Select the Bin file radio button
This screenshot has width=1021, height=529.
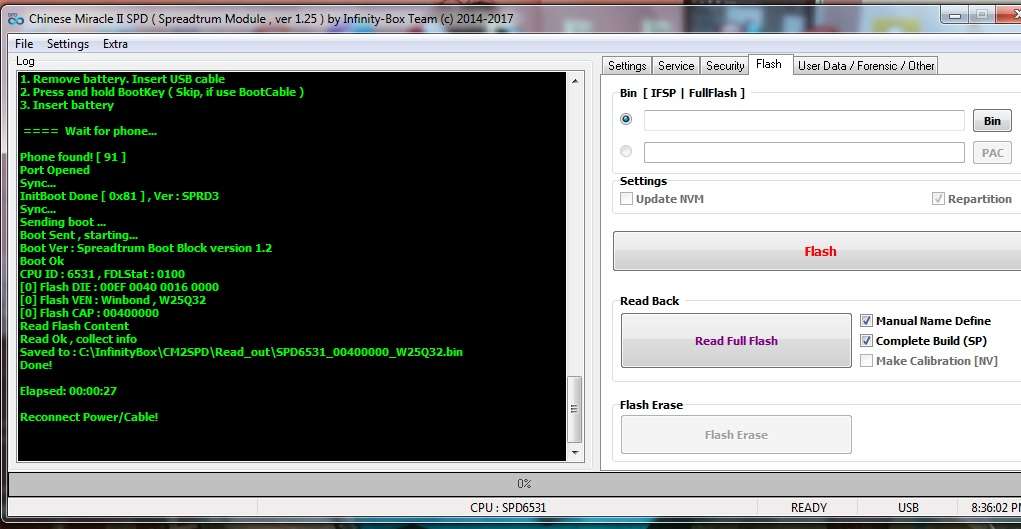coord(626,120)
